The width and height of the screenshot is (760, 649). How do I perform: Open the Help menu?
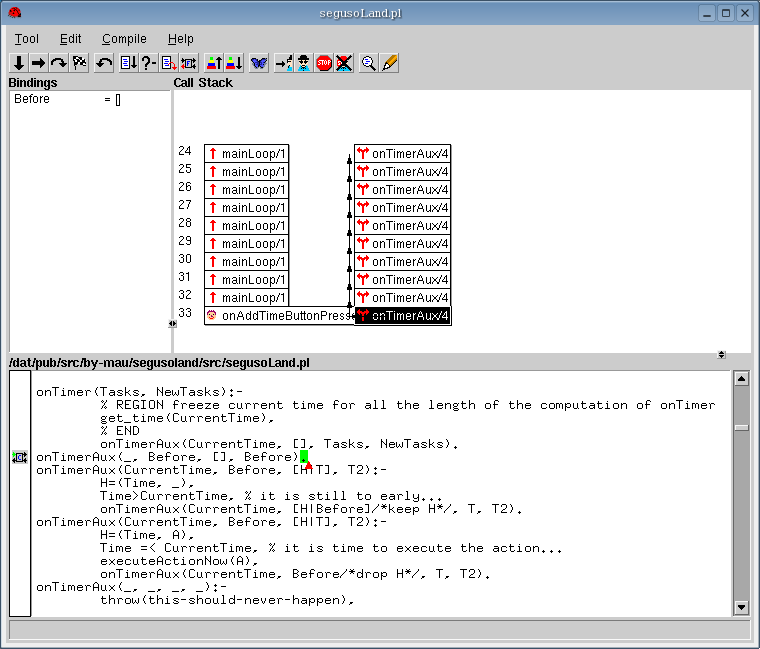click(x=181, y=39)
